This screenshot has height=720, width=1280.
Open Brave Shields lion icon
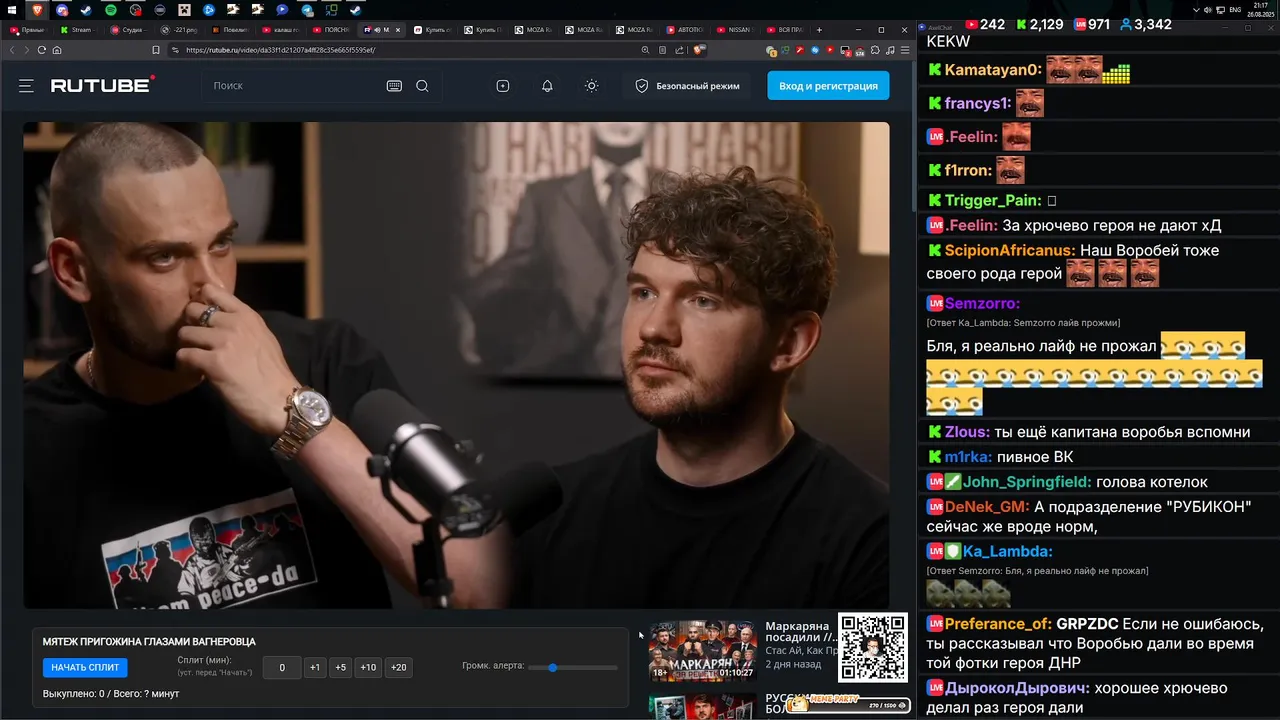[x=699, y=50]
